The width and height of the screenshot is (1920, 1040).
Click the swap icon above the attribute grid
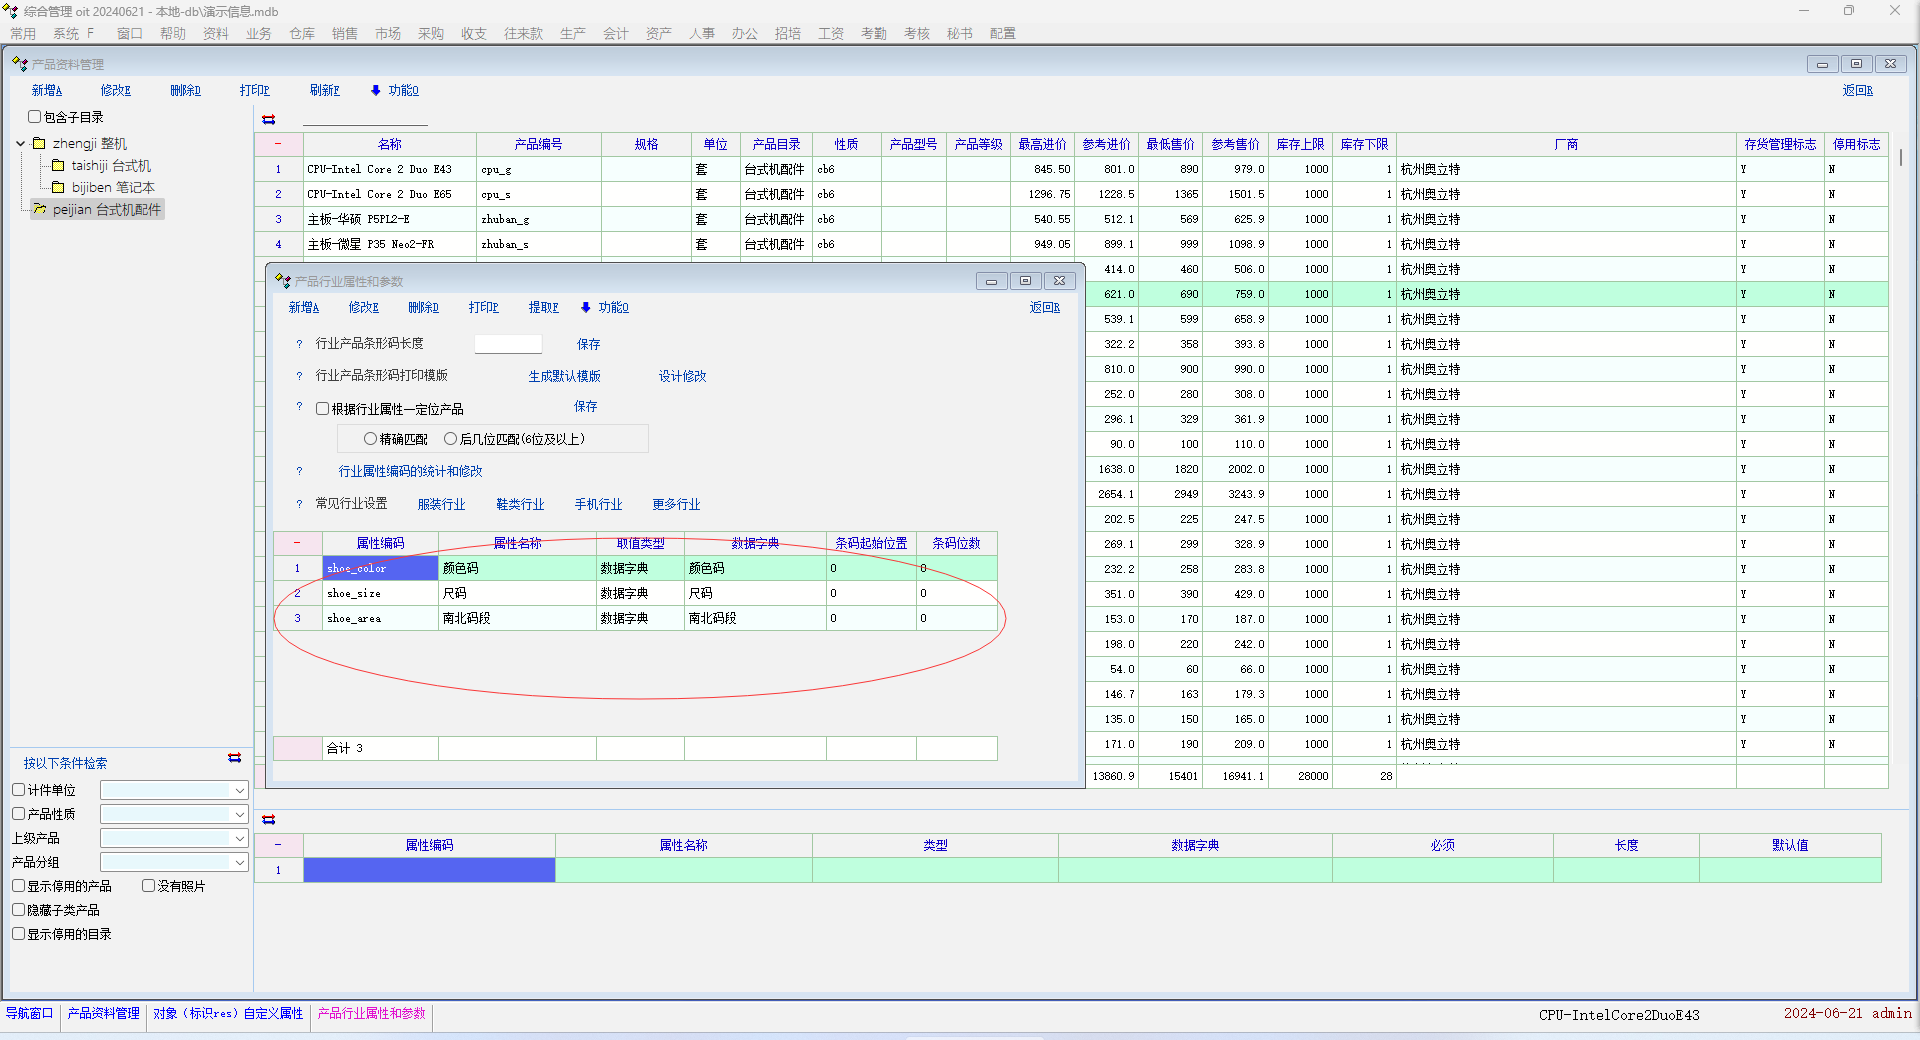268,819
